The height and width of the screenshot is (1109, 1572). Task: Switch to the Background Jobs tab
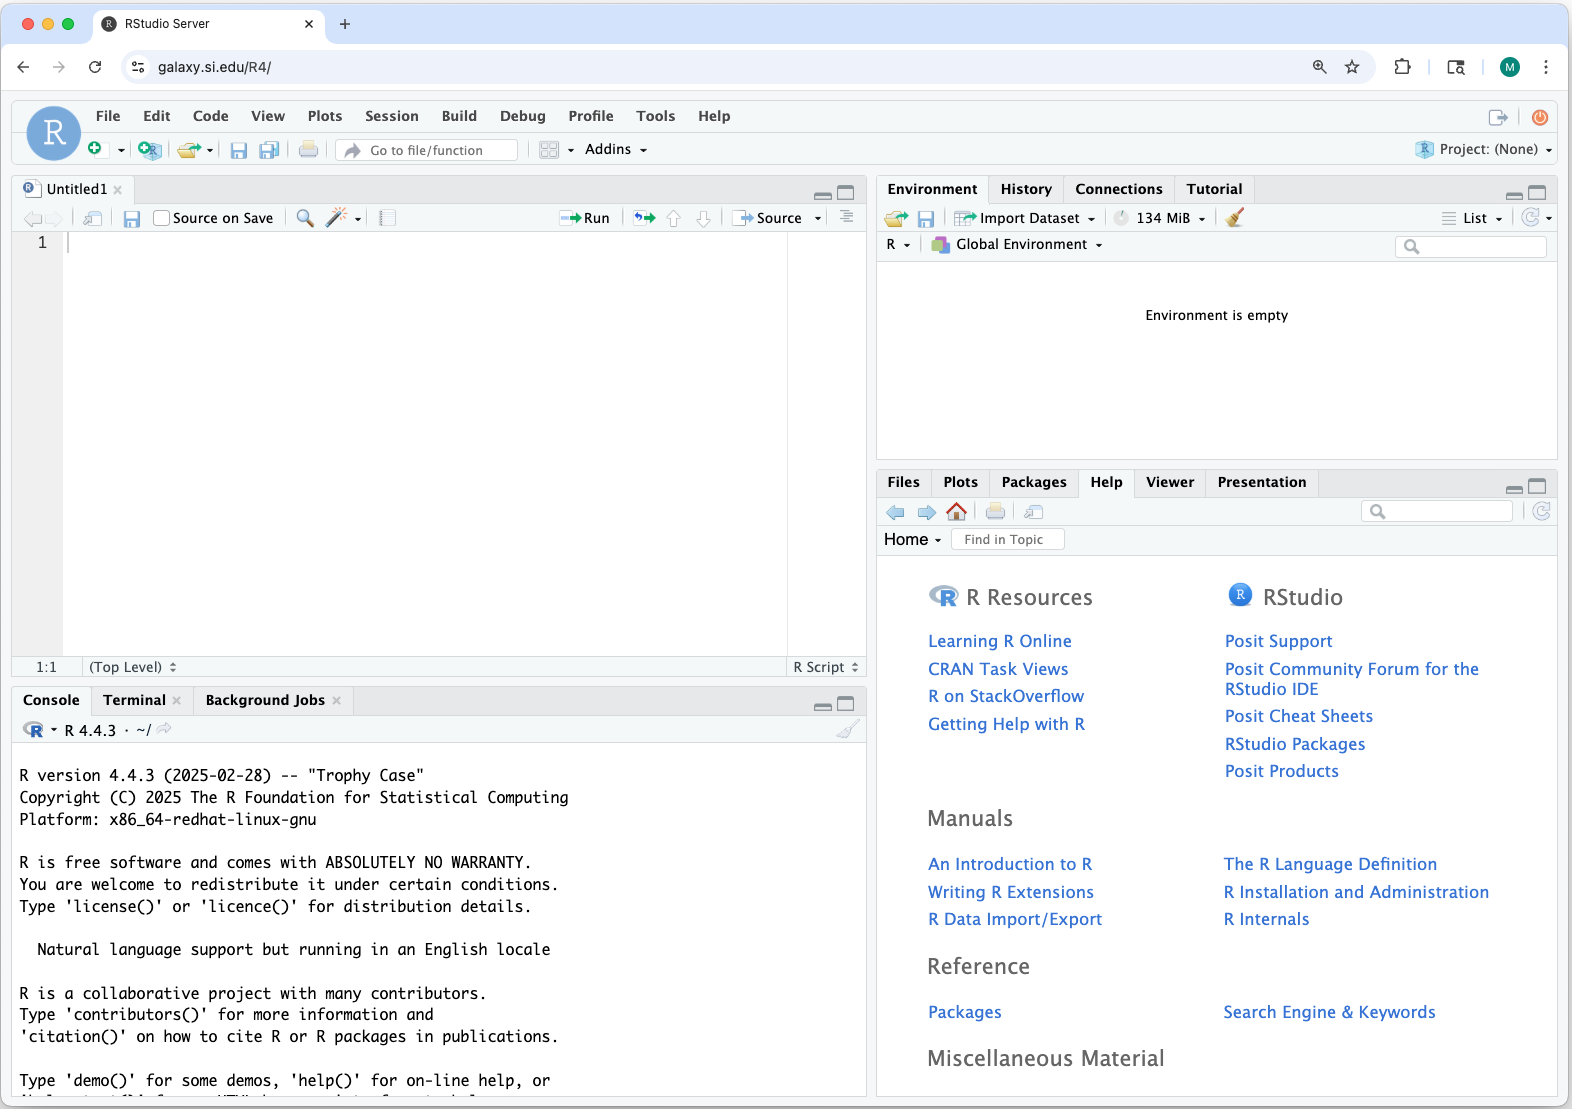[265, 700]
